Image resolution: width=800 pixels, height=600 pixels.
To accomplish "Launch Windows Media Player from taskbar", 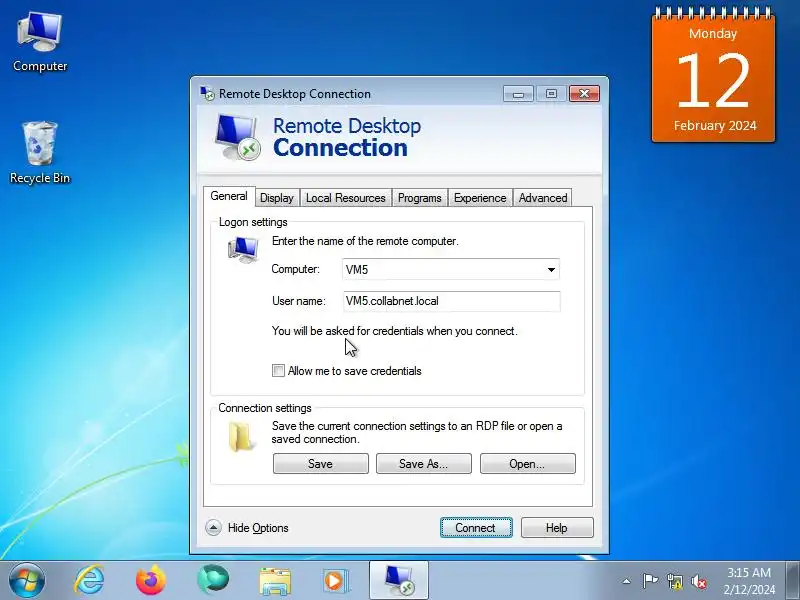I will point(336,581).
